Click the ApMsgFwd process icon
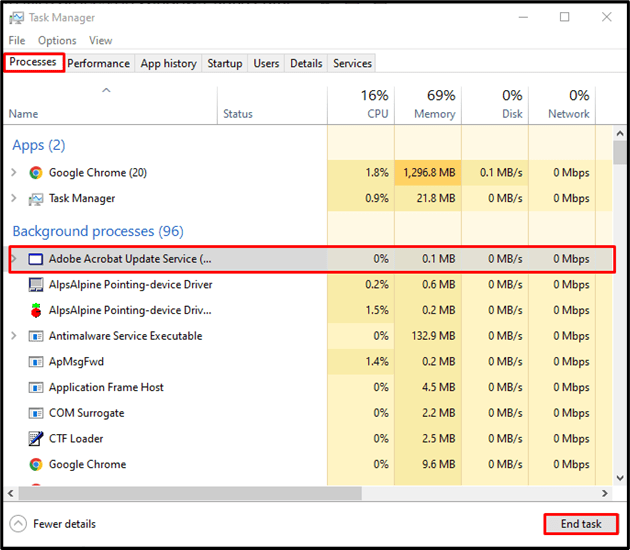630x550 pixels. 36,362
